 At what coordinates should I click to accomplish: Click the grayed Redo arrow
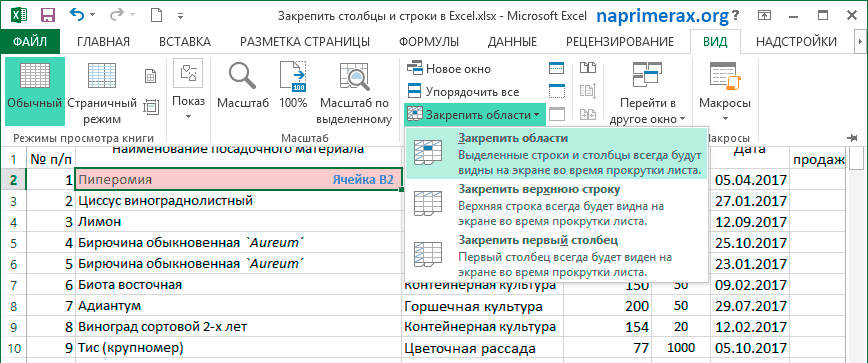[x=117, y=15]
